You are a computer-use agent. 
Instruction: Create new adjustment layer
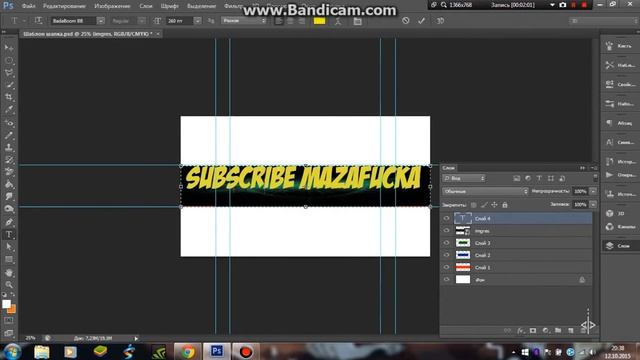pos(545,331)
